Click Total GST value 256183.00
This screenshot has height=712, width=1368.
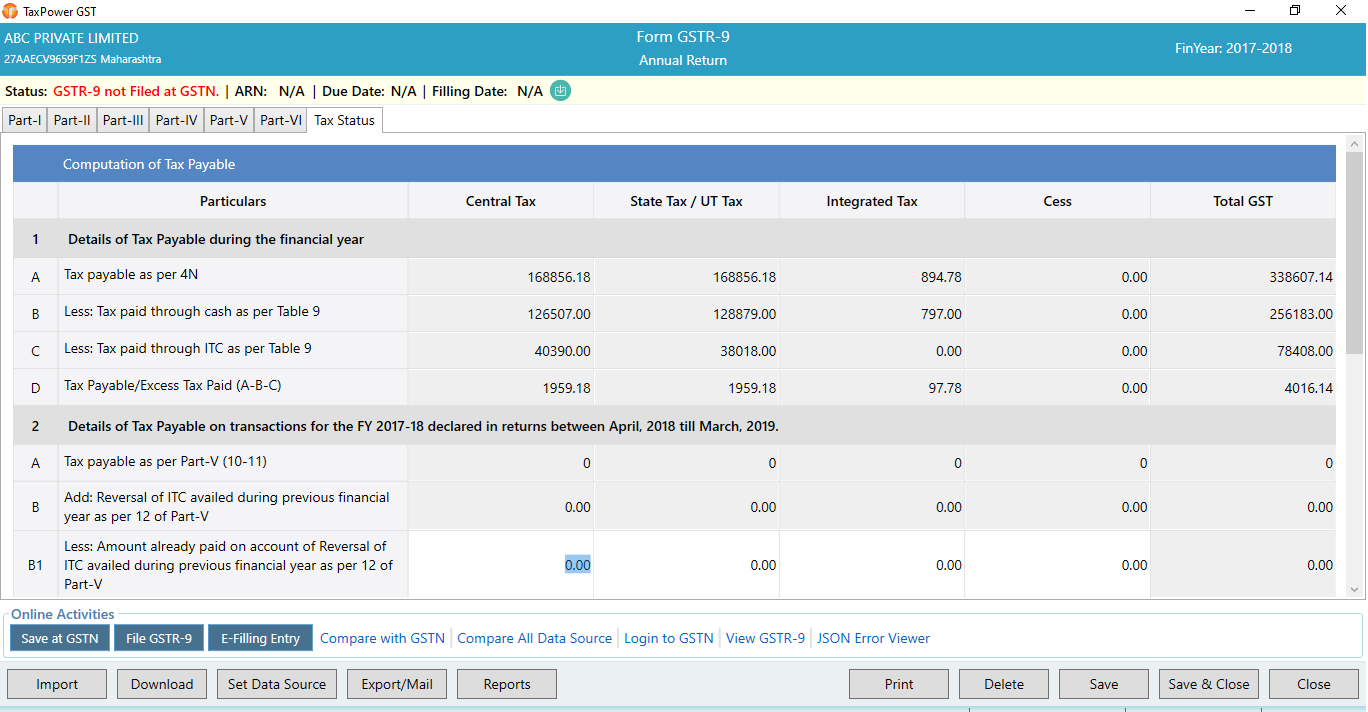(x=1301, y=314)
